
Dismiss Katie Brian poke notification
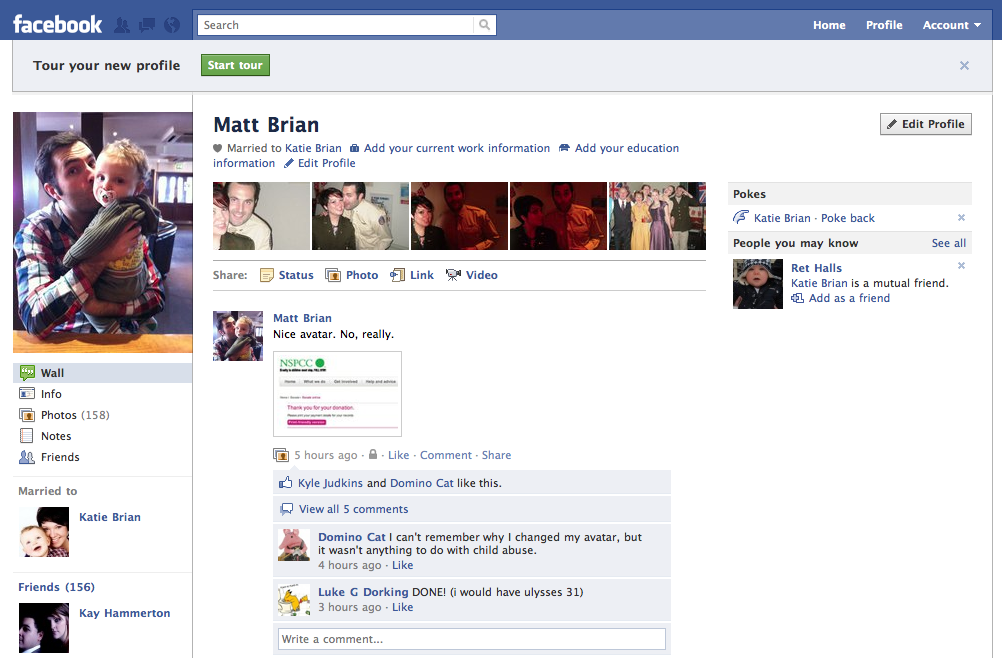click(x=961, y=218)
